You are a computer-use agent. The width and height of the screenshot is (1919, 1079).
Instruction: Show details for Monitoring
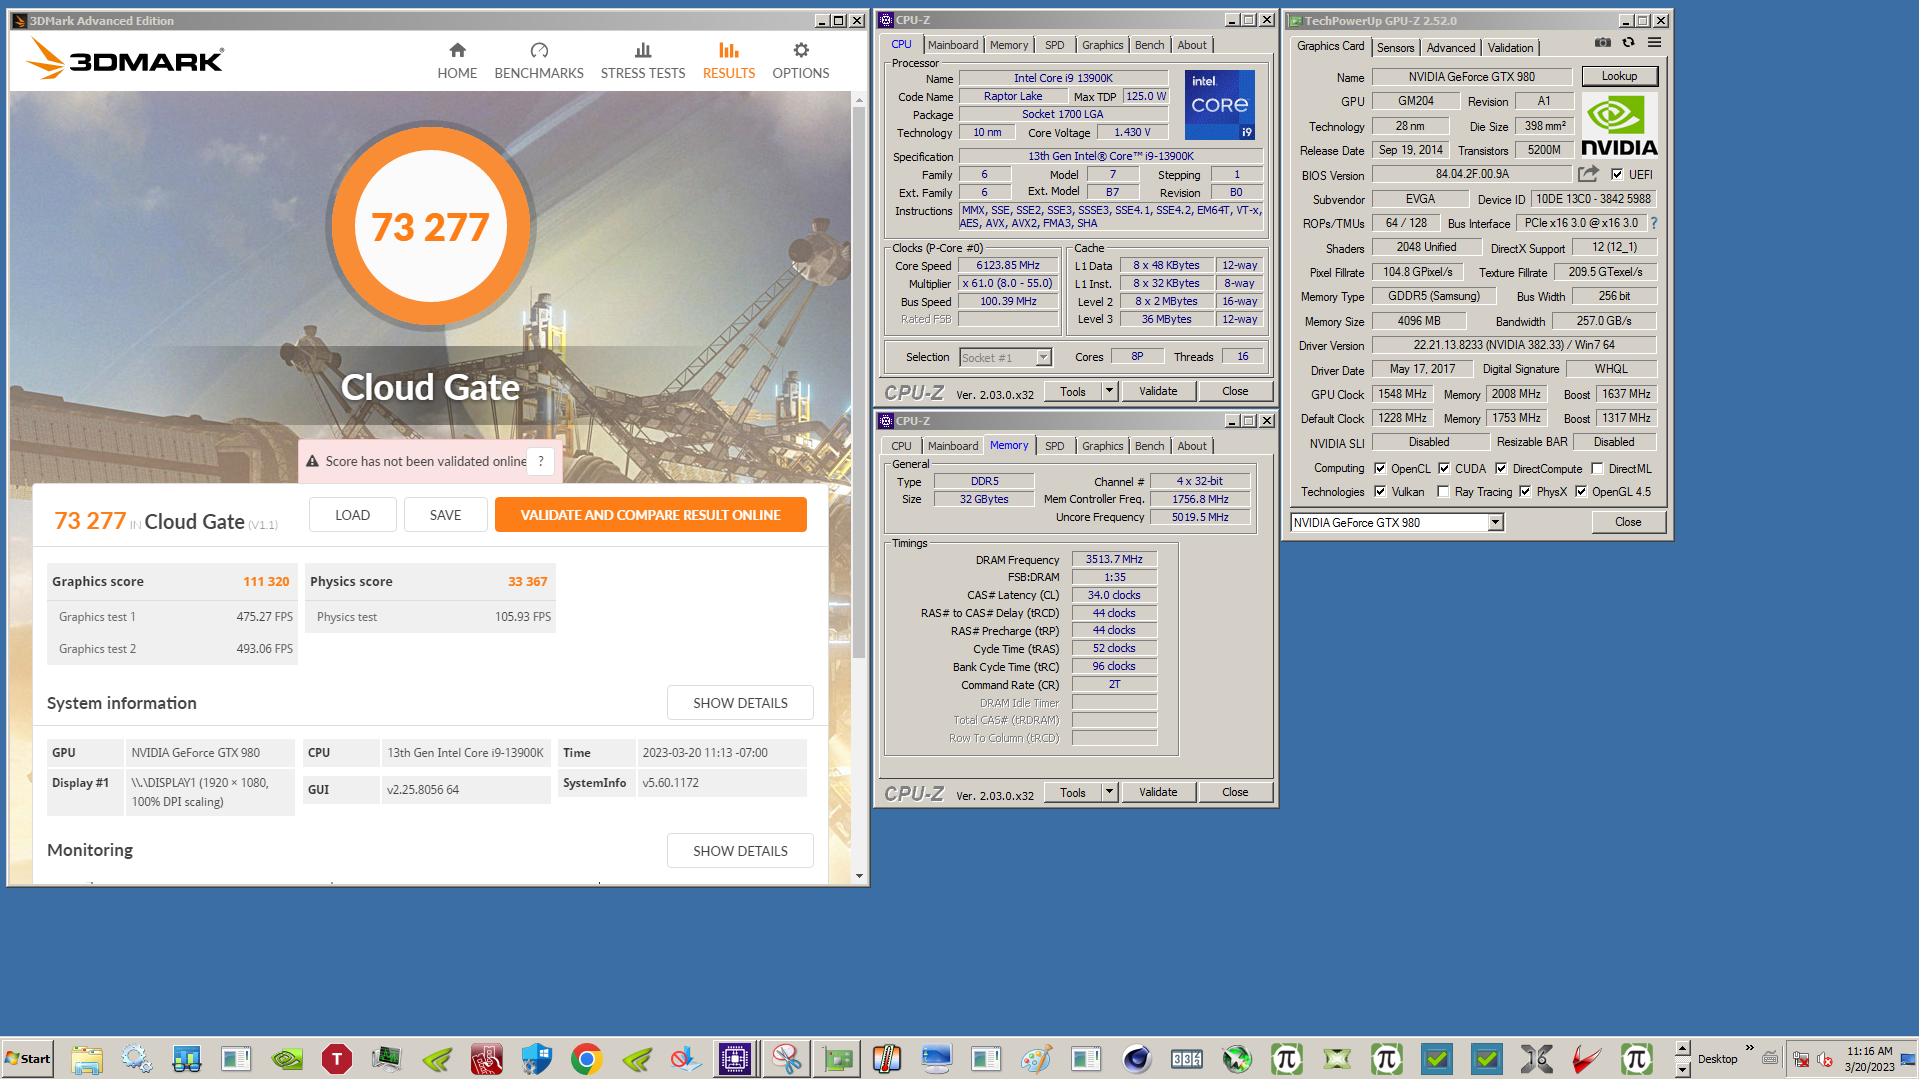point(740,851)
